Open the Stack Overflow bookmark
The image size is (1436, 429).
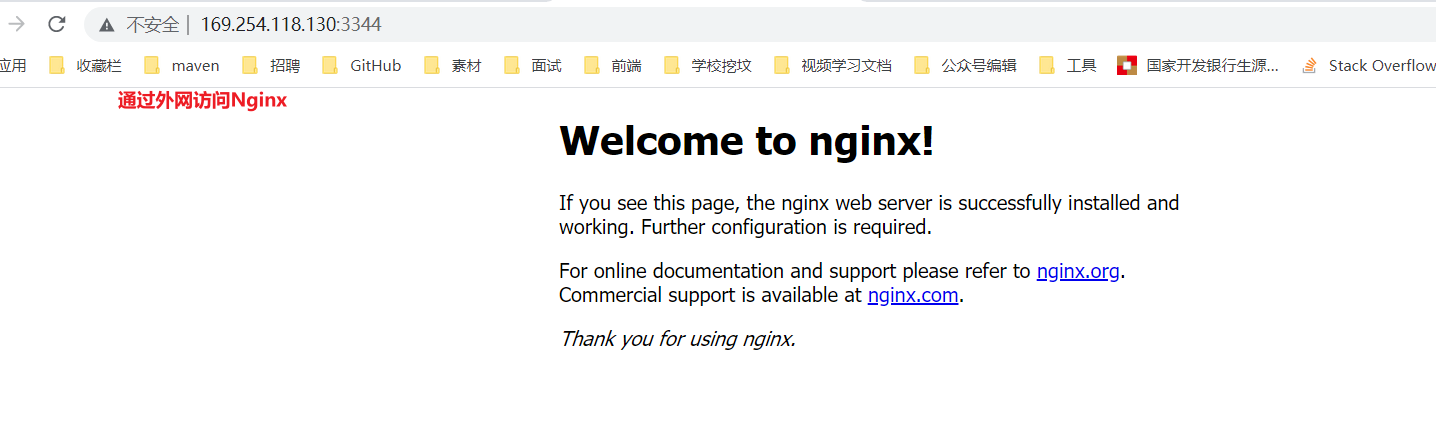point(1368,66)
